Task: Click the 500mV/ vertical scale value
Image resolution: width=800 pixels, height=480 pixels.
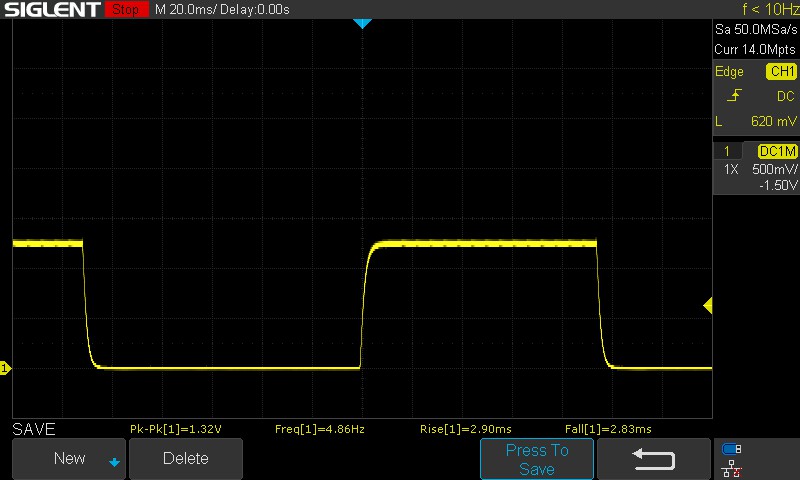Action: pyautogui.click(x=774, y=169)
